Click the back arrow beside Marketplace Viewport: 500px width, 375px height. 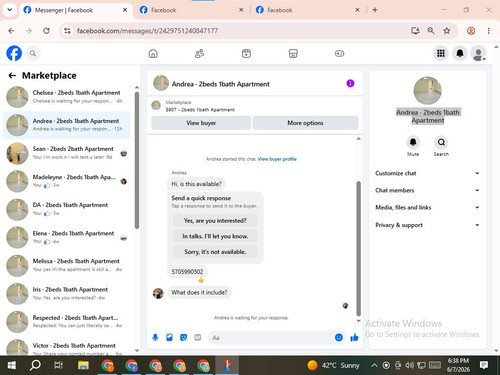(x=12, y=76)
